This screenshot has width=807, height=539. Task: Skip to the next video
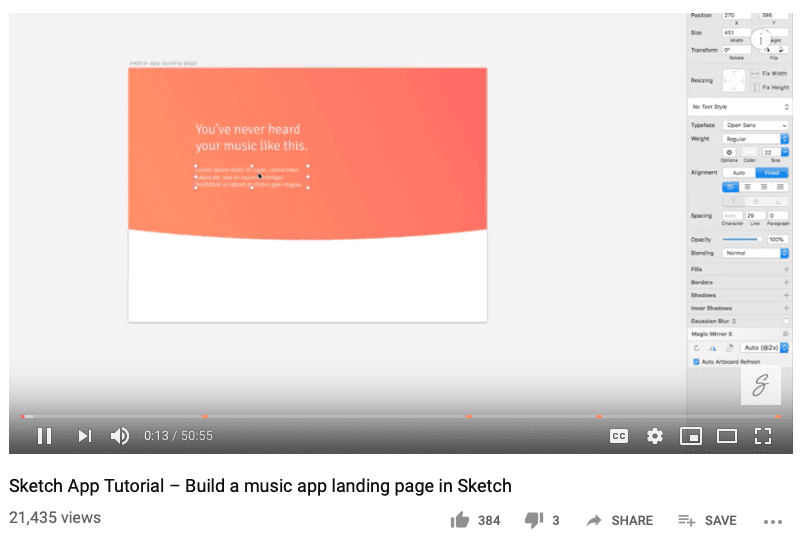pos(84,436)
